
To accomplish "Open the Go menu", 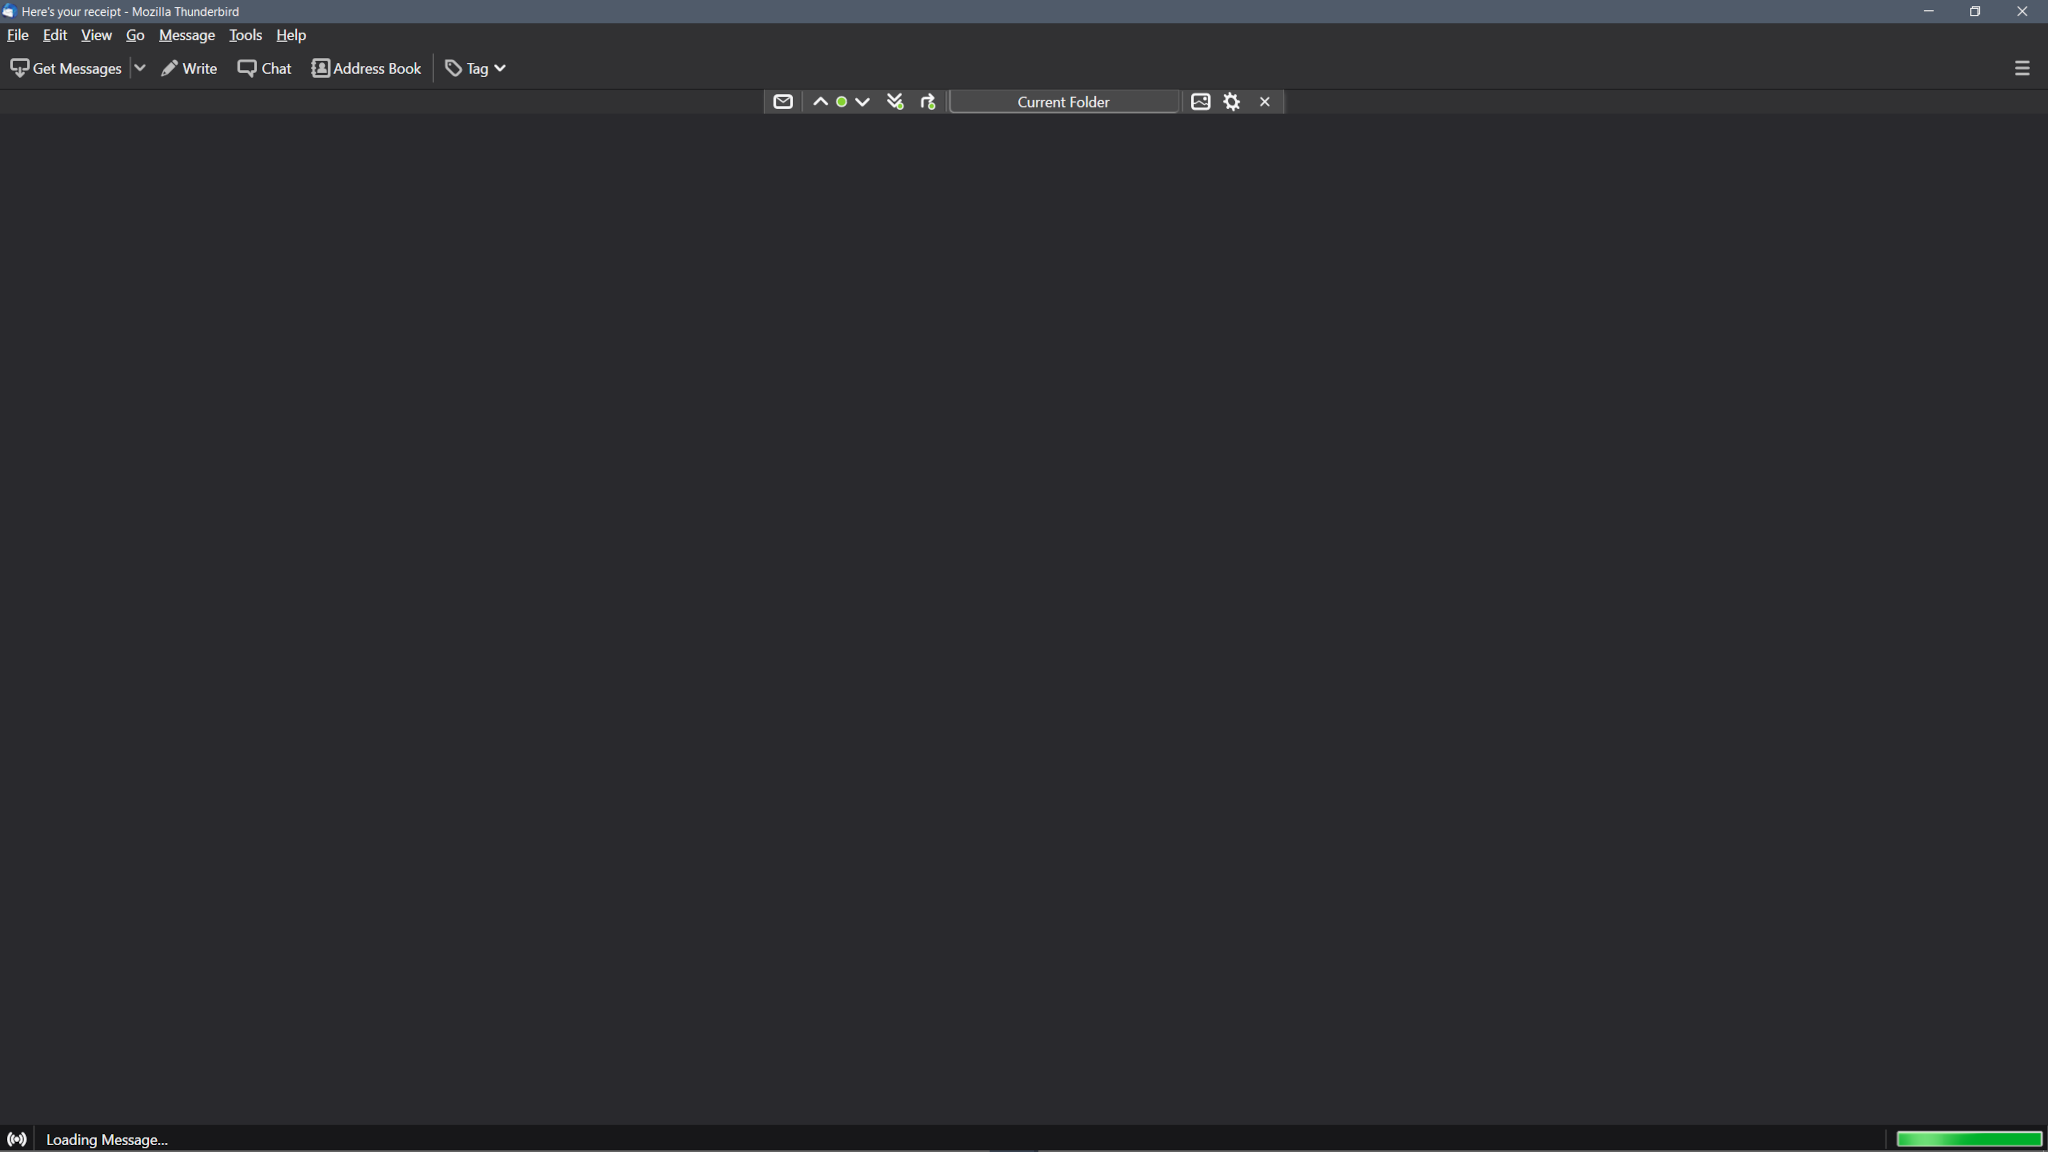I will click(x=134, y=35).
